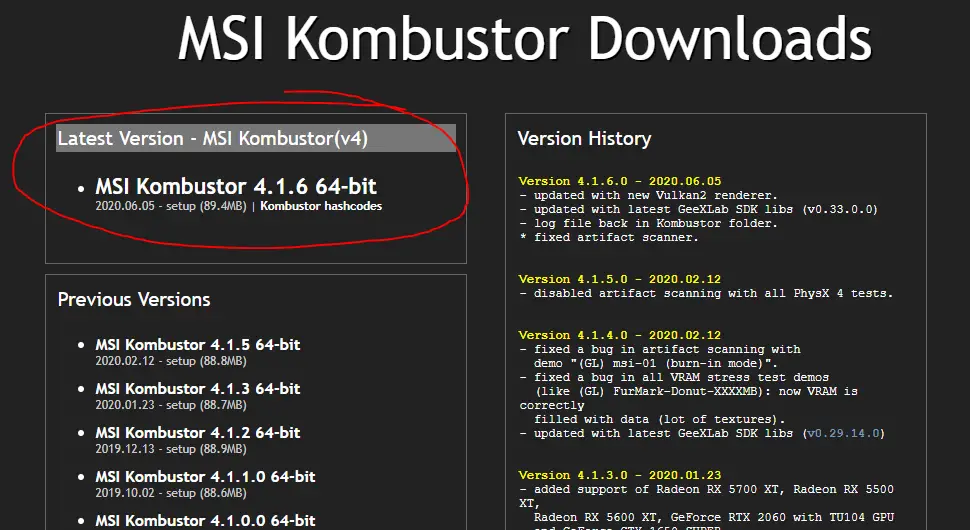Download MSI Kombustor 4.1.0.0 64-bit
Screen dimensions: 970x530
(x=205, y=520)
